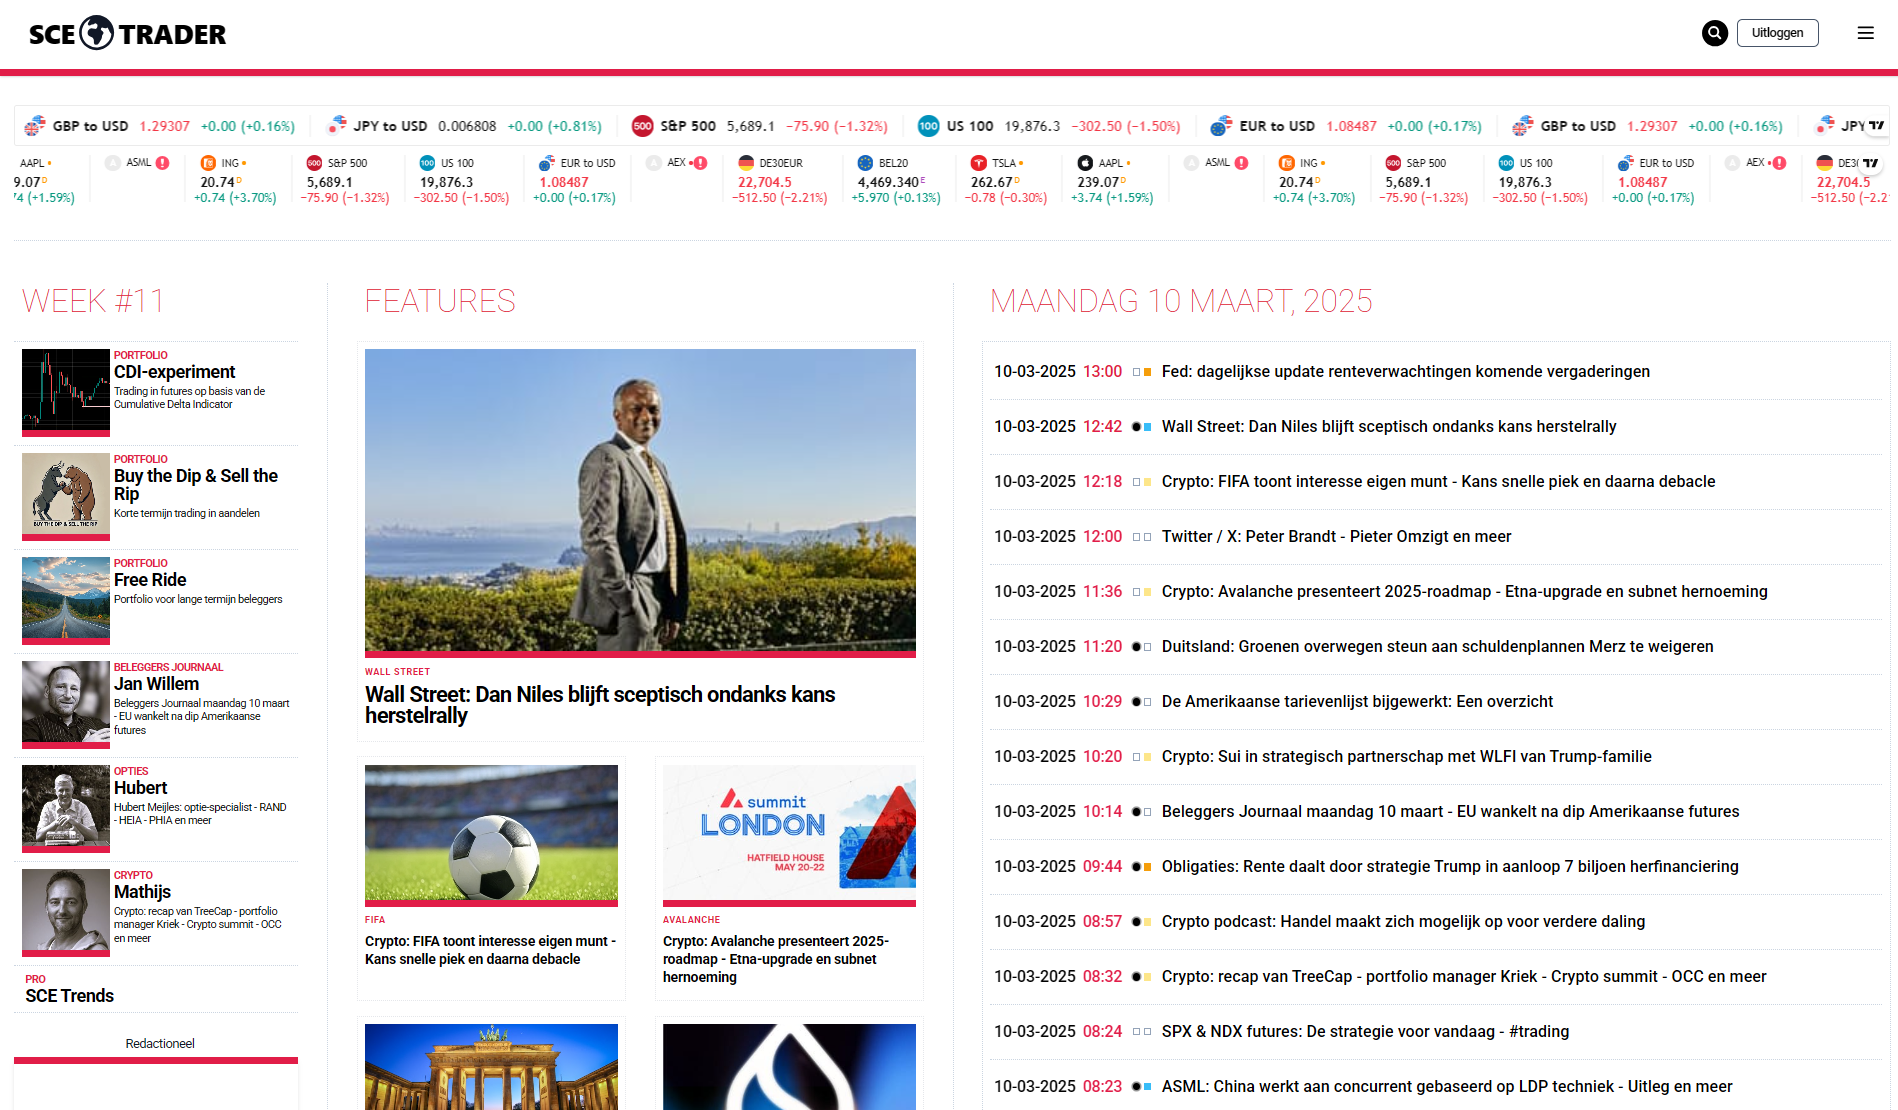The image size is (1898, 1110).
Task: Click the BEL20 ticker symbol label
Action: coord(894,163)
